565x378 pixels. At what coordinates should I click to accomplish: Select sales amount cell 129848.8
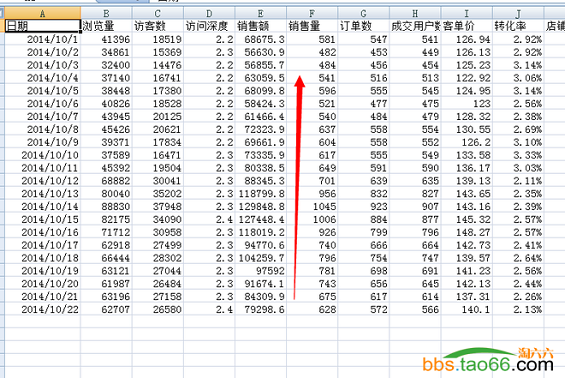(x=261, y=206)
